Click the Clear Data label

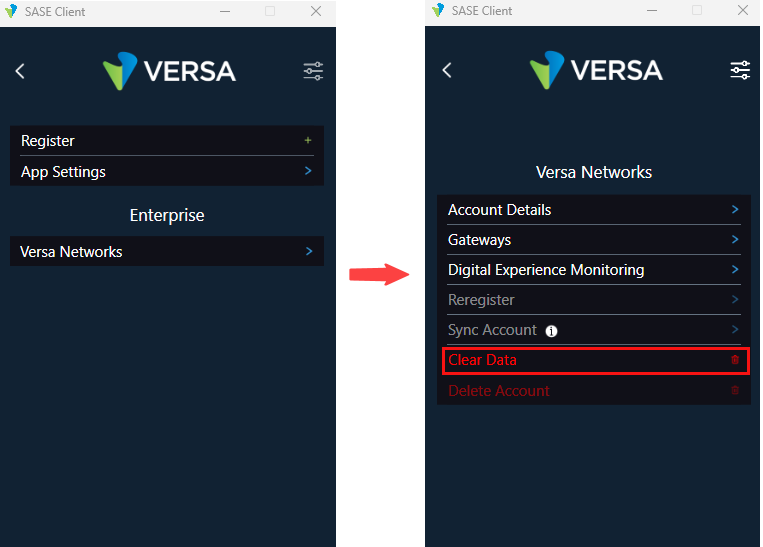tap(482, 360)
